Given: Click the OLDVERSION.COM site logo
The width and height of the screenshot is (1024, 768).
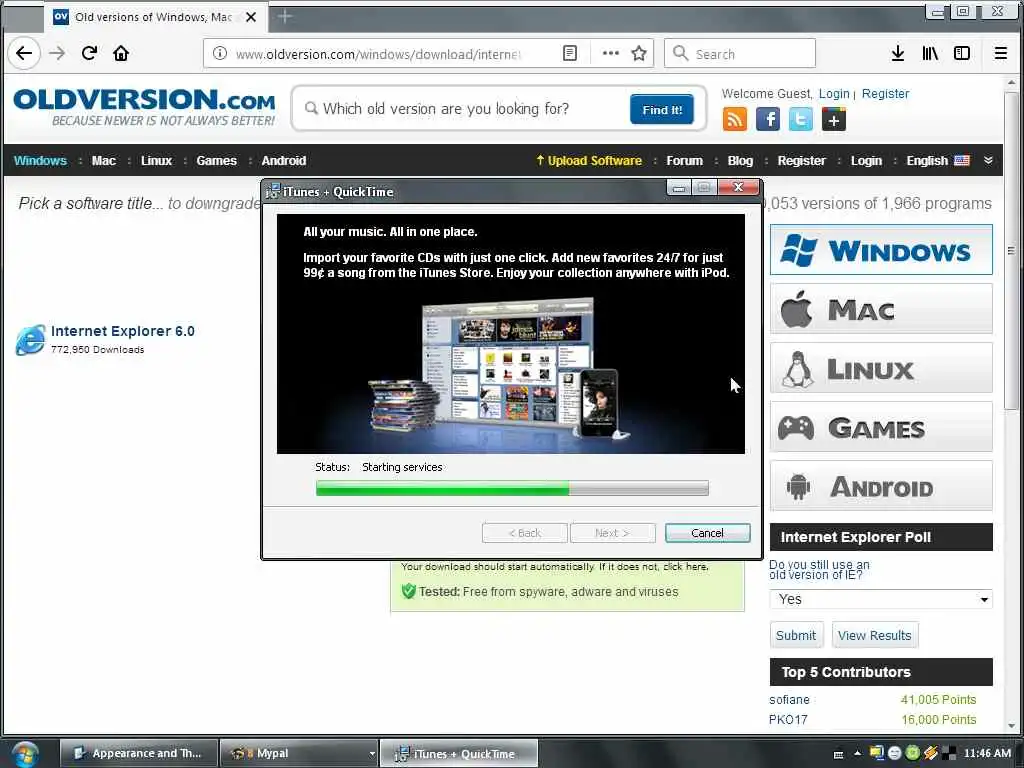Looking at the screenshot, I should point(144,108).
